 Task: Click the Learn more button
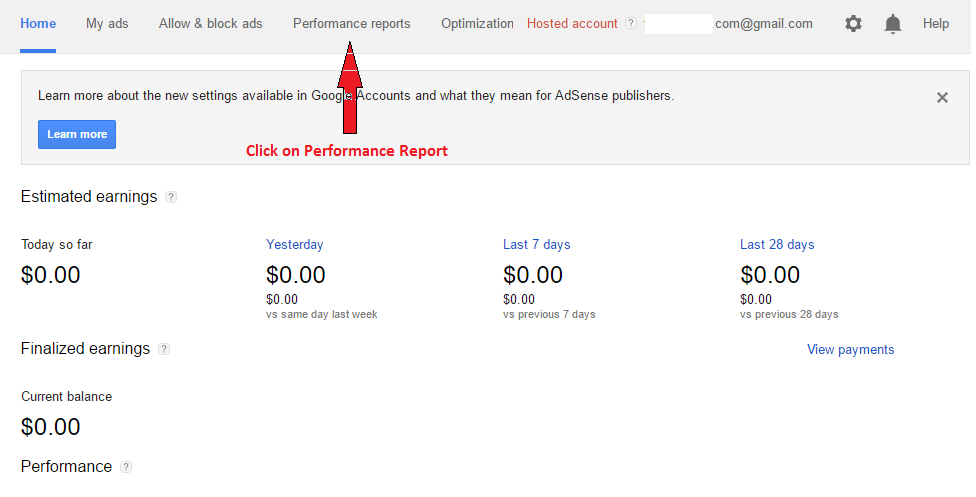77,135
